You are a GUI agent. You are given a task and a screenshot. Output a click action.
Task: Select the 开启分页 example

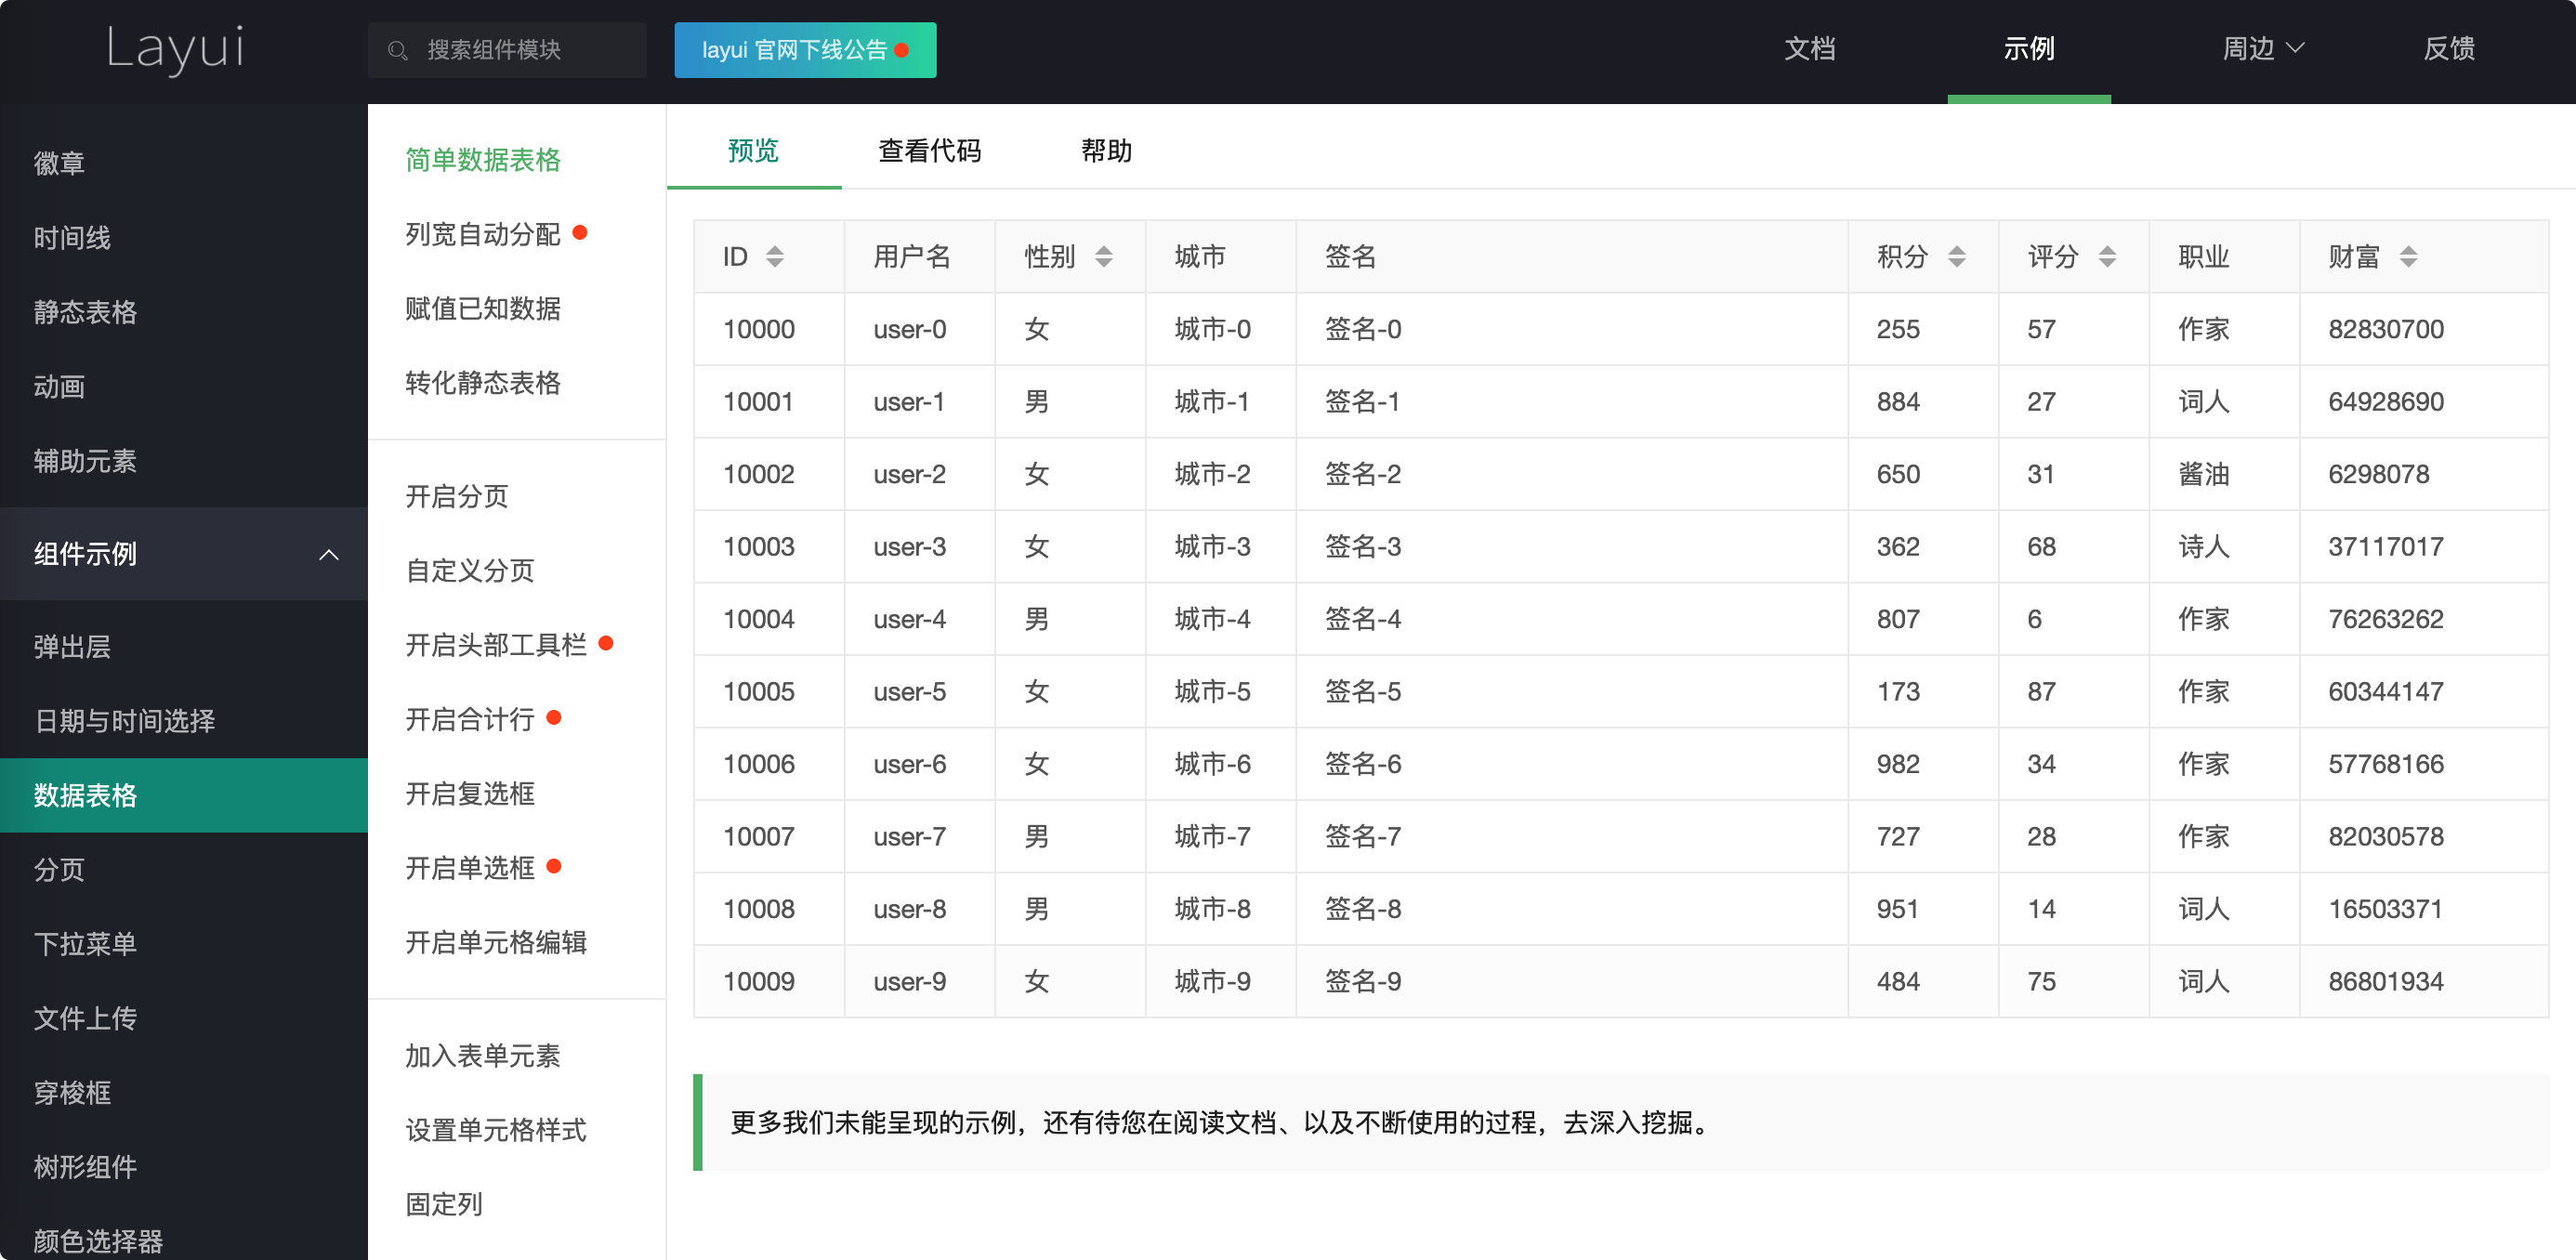click(x=457, y=497)
